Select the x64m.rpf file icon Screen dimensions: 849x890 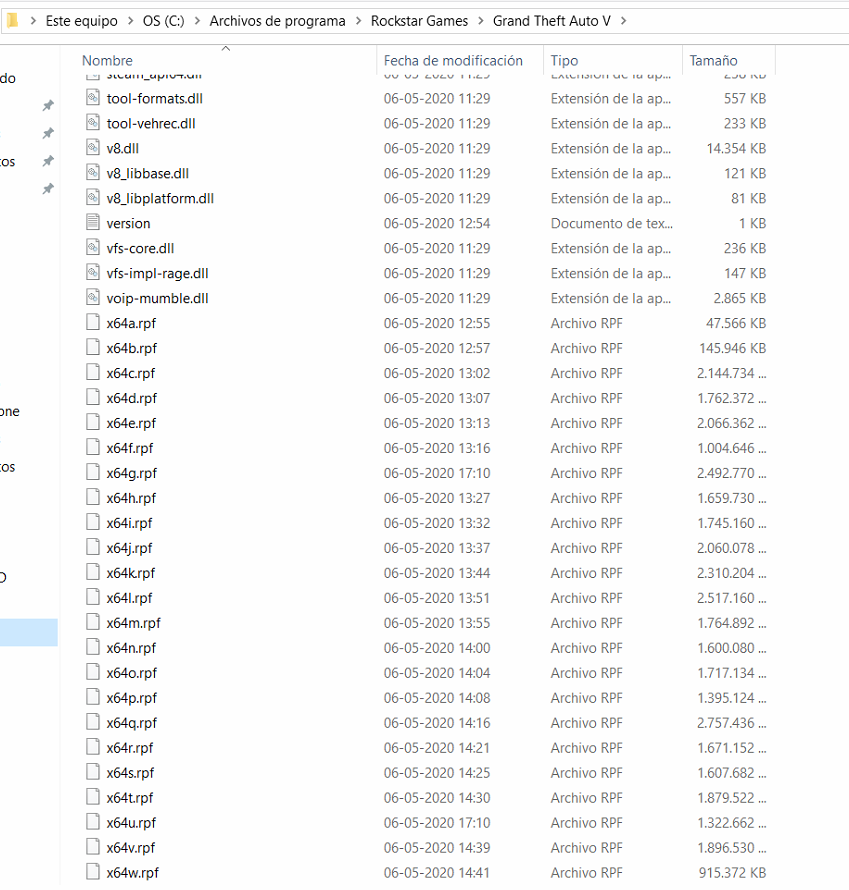coord(93,622)
